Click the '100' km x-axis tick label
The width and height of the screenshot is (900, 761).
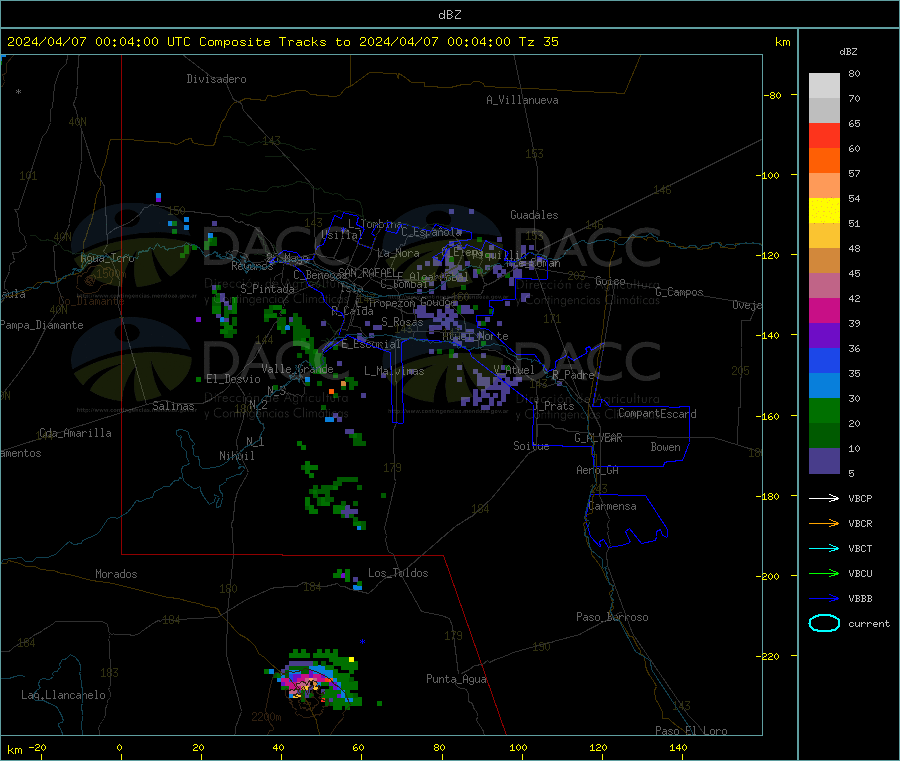click(518, 747)
